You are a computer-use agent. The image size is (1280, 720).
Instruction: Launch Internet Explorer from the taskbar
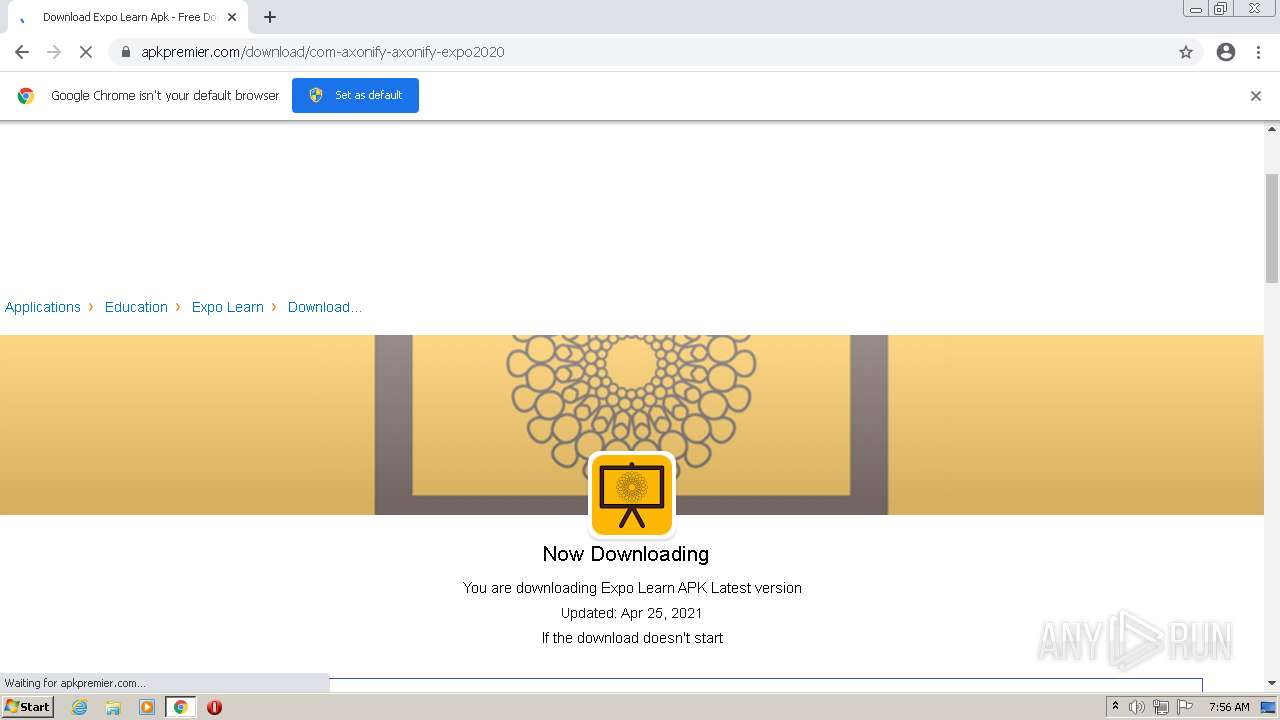80,707
